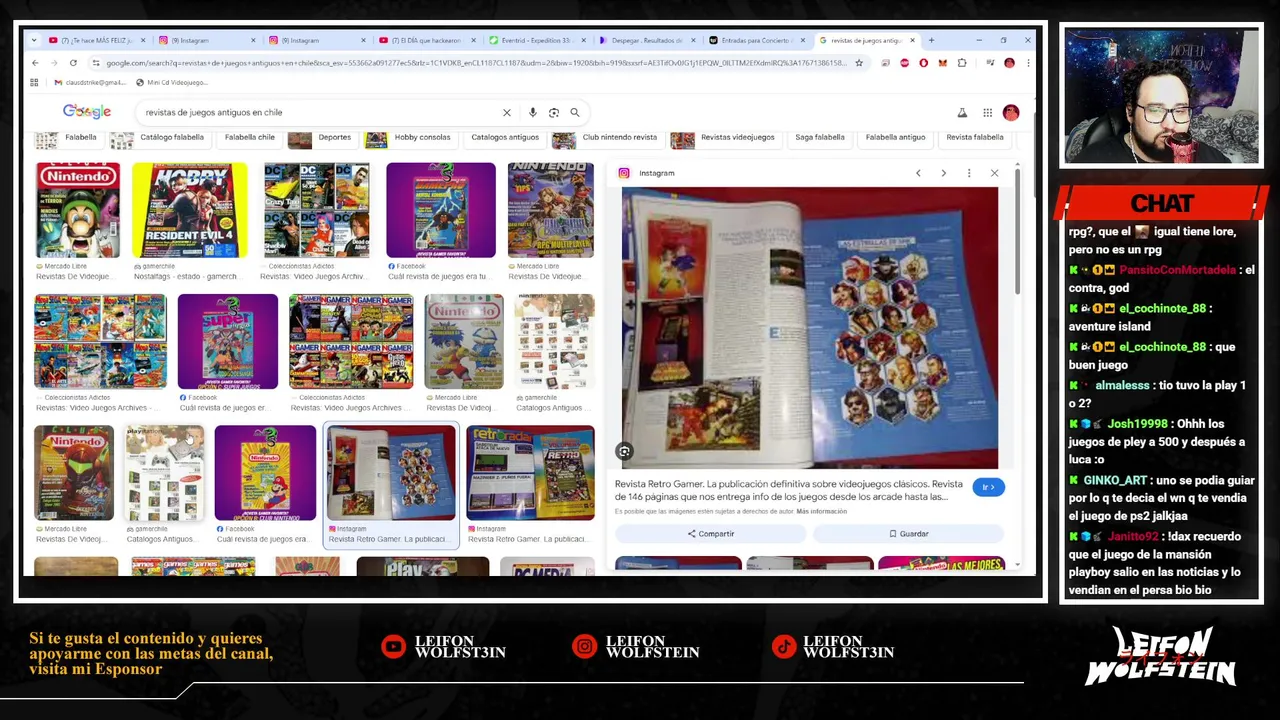Open the large Instagram magazine preview image
This screenshot has width=1280, height=720.
pos(810,328)
